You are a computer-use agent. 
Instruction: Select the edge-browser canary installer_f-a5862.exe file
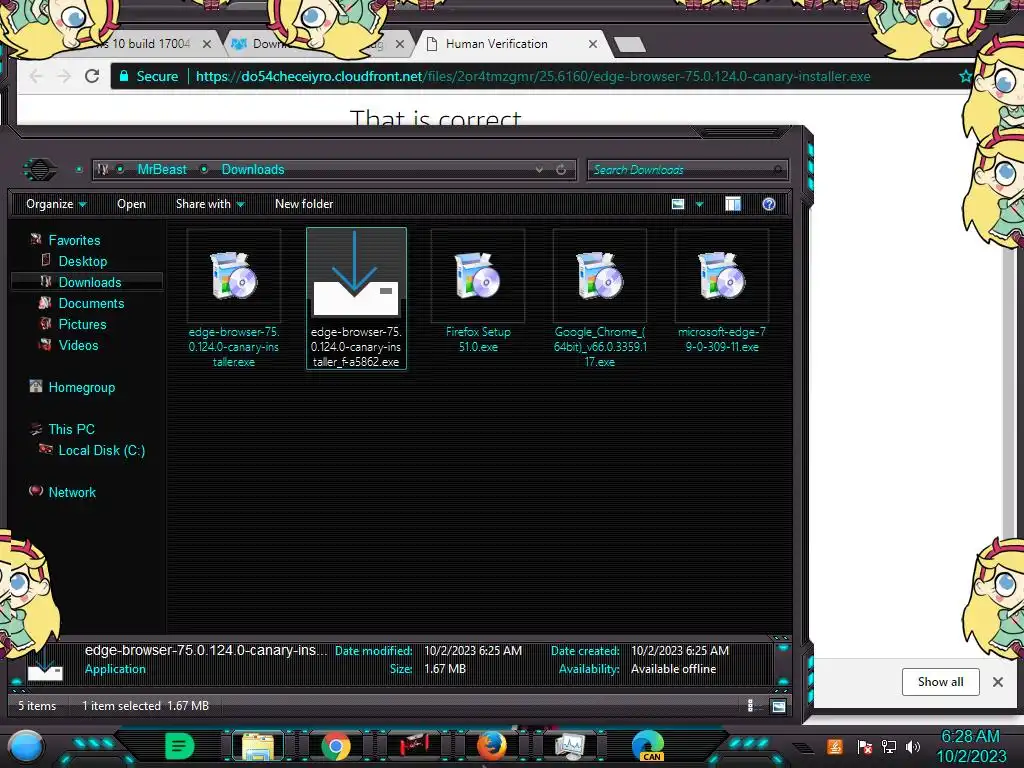pos(356,298)
